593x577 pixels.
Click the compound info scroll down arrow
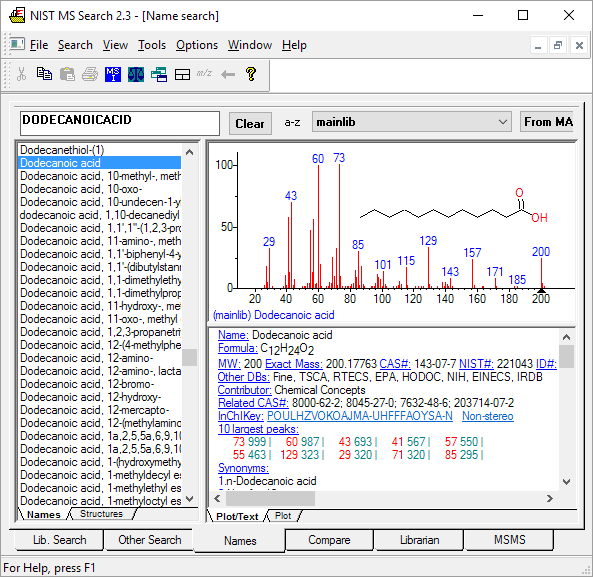click(566, 482)
